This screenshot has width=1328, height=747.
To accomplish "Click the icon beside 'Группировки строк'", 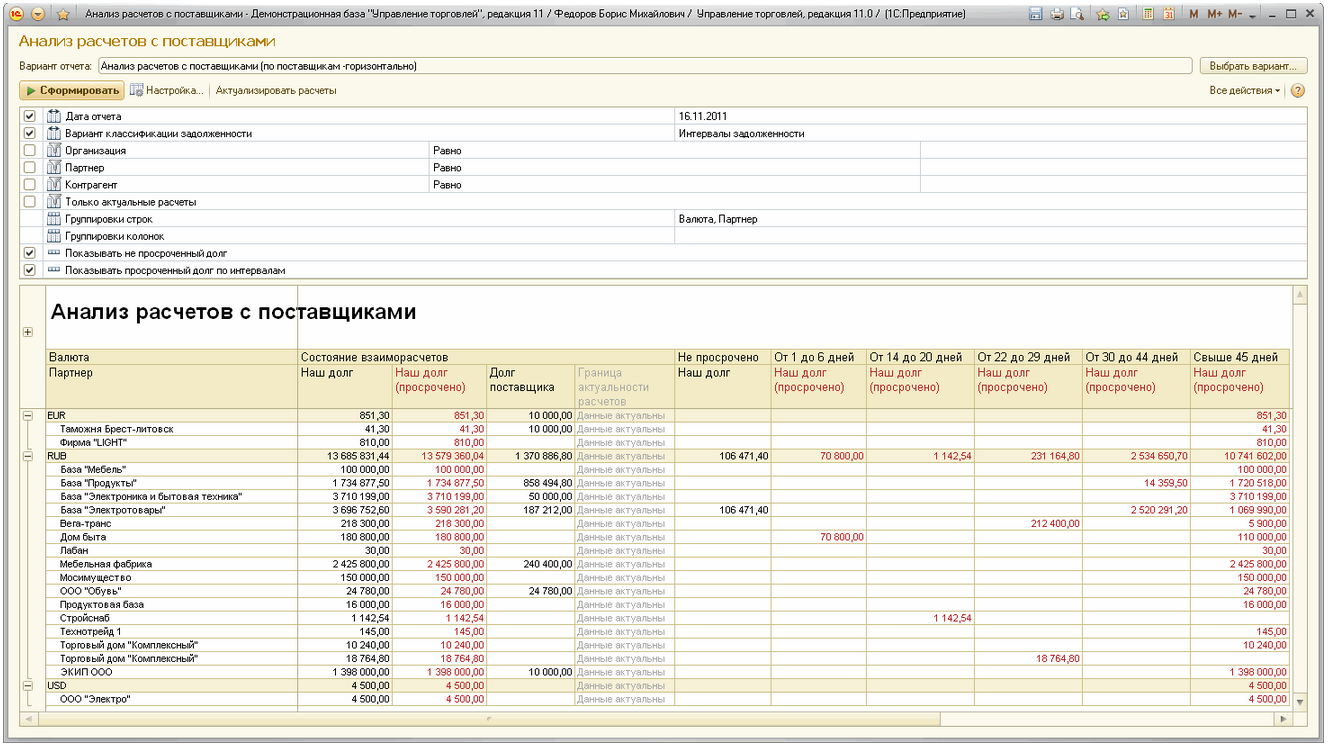I will coord(54,219).
